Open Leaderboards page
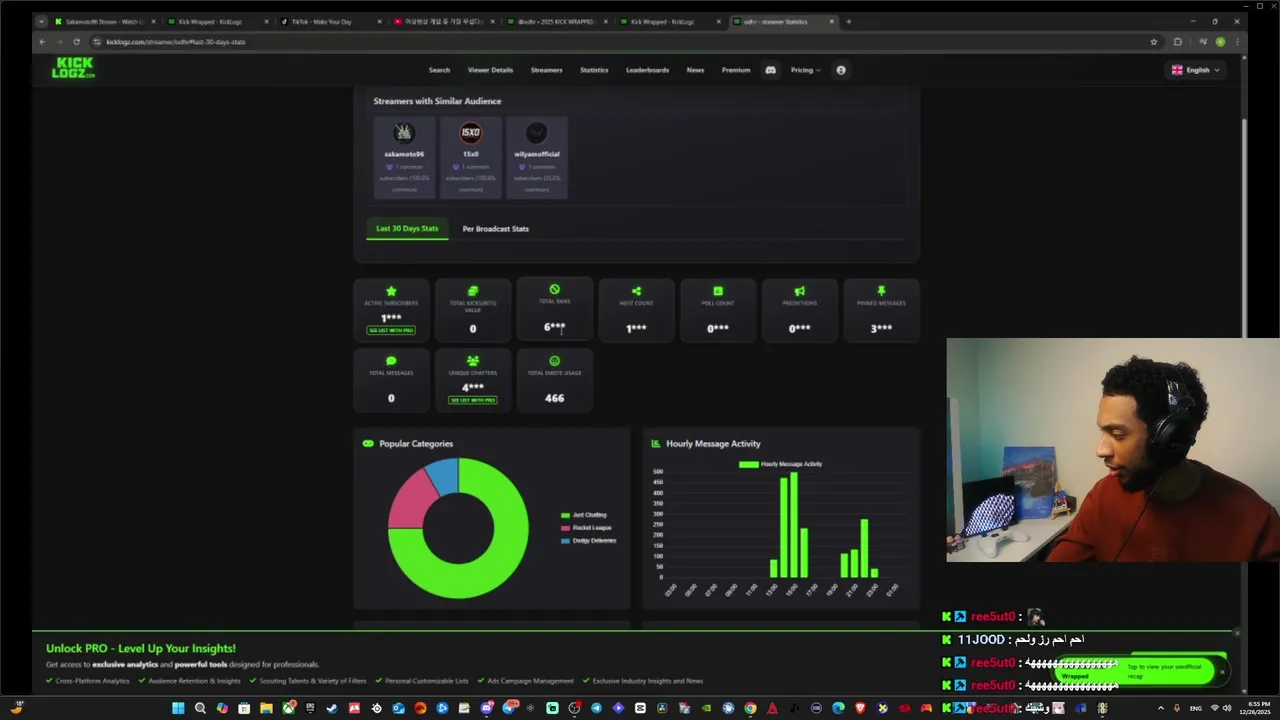 tap(647, 70)
